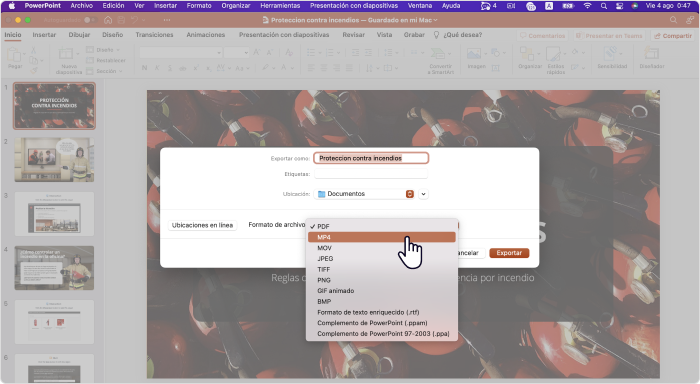Click the Nuevo diapositiva icon
Screen dimensions: 700x384
point(66,54)
